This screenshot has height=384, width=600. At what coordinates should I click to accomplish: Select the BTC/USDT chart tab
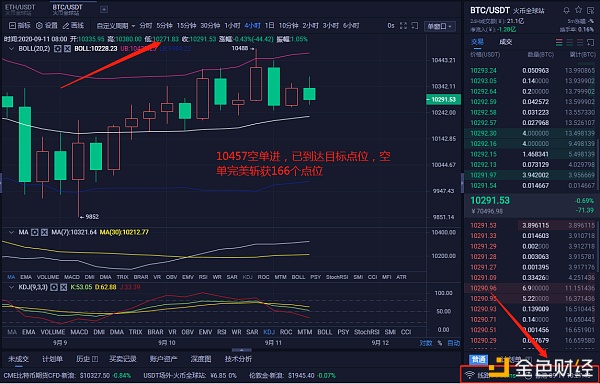[67, 9]
